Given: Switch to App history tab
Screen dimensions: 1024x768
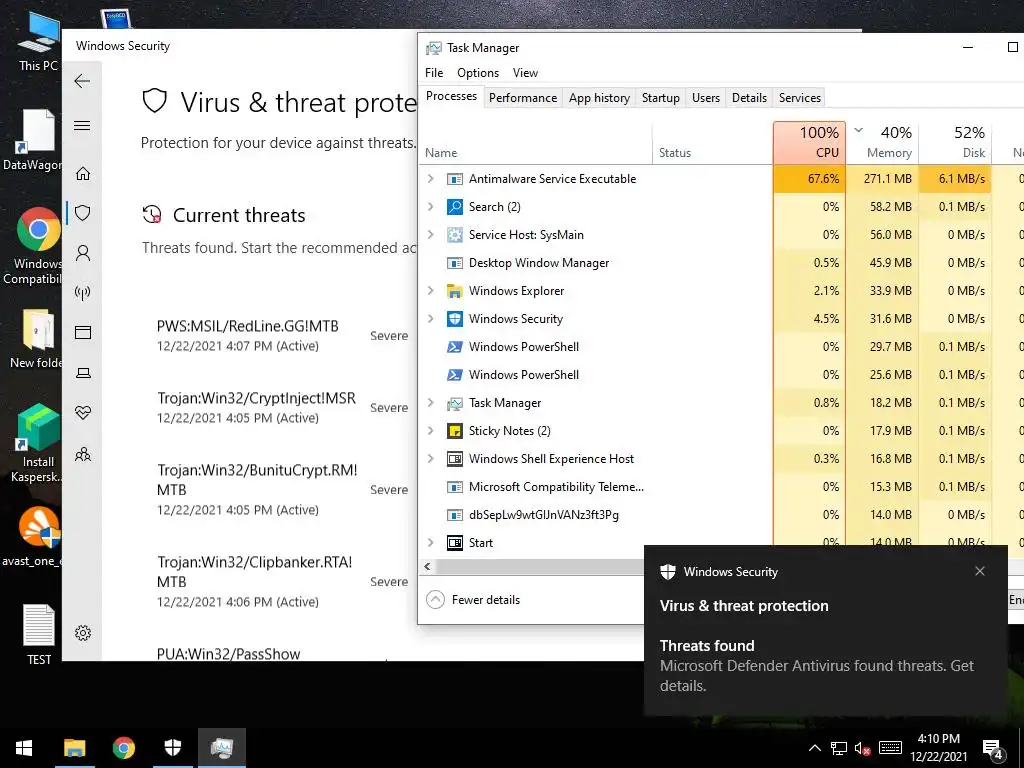Looking at the screenshot, I should point(599,98).
